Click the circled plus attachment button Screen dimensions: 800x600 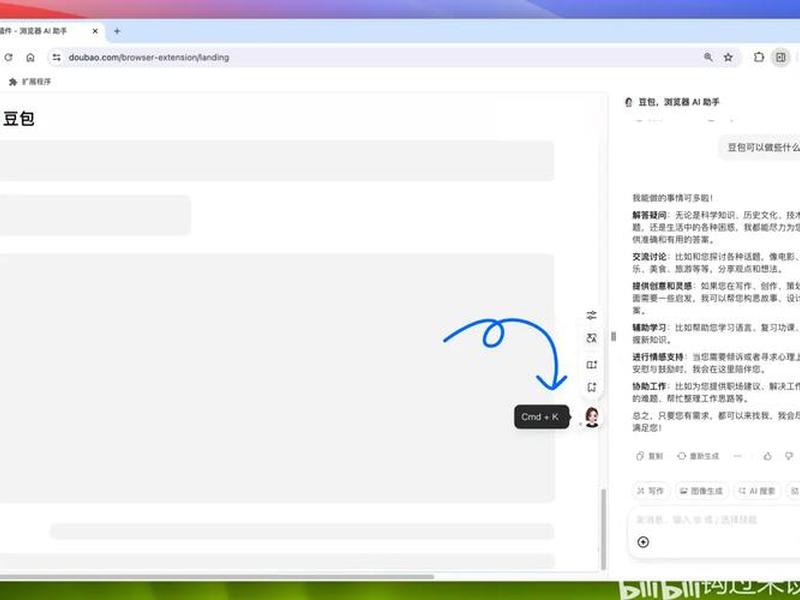click(643, 542)
